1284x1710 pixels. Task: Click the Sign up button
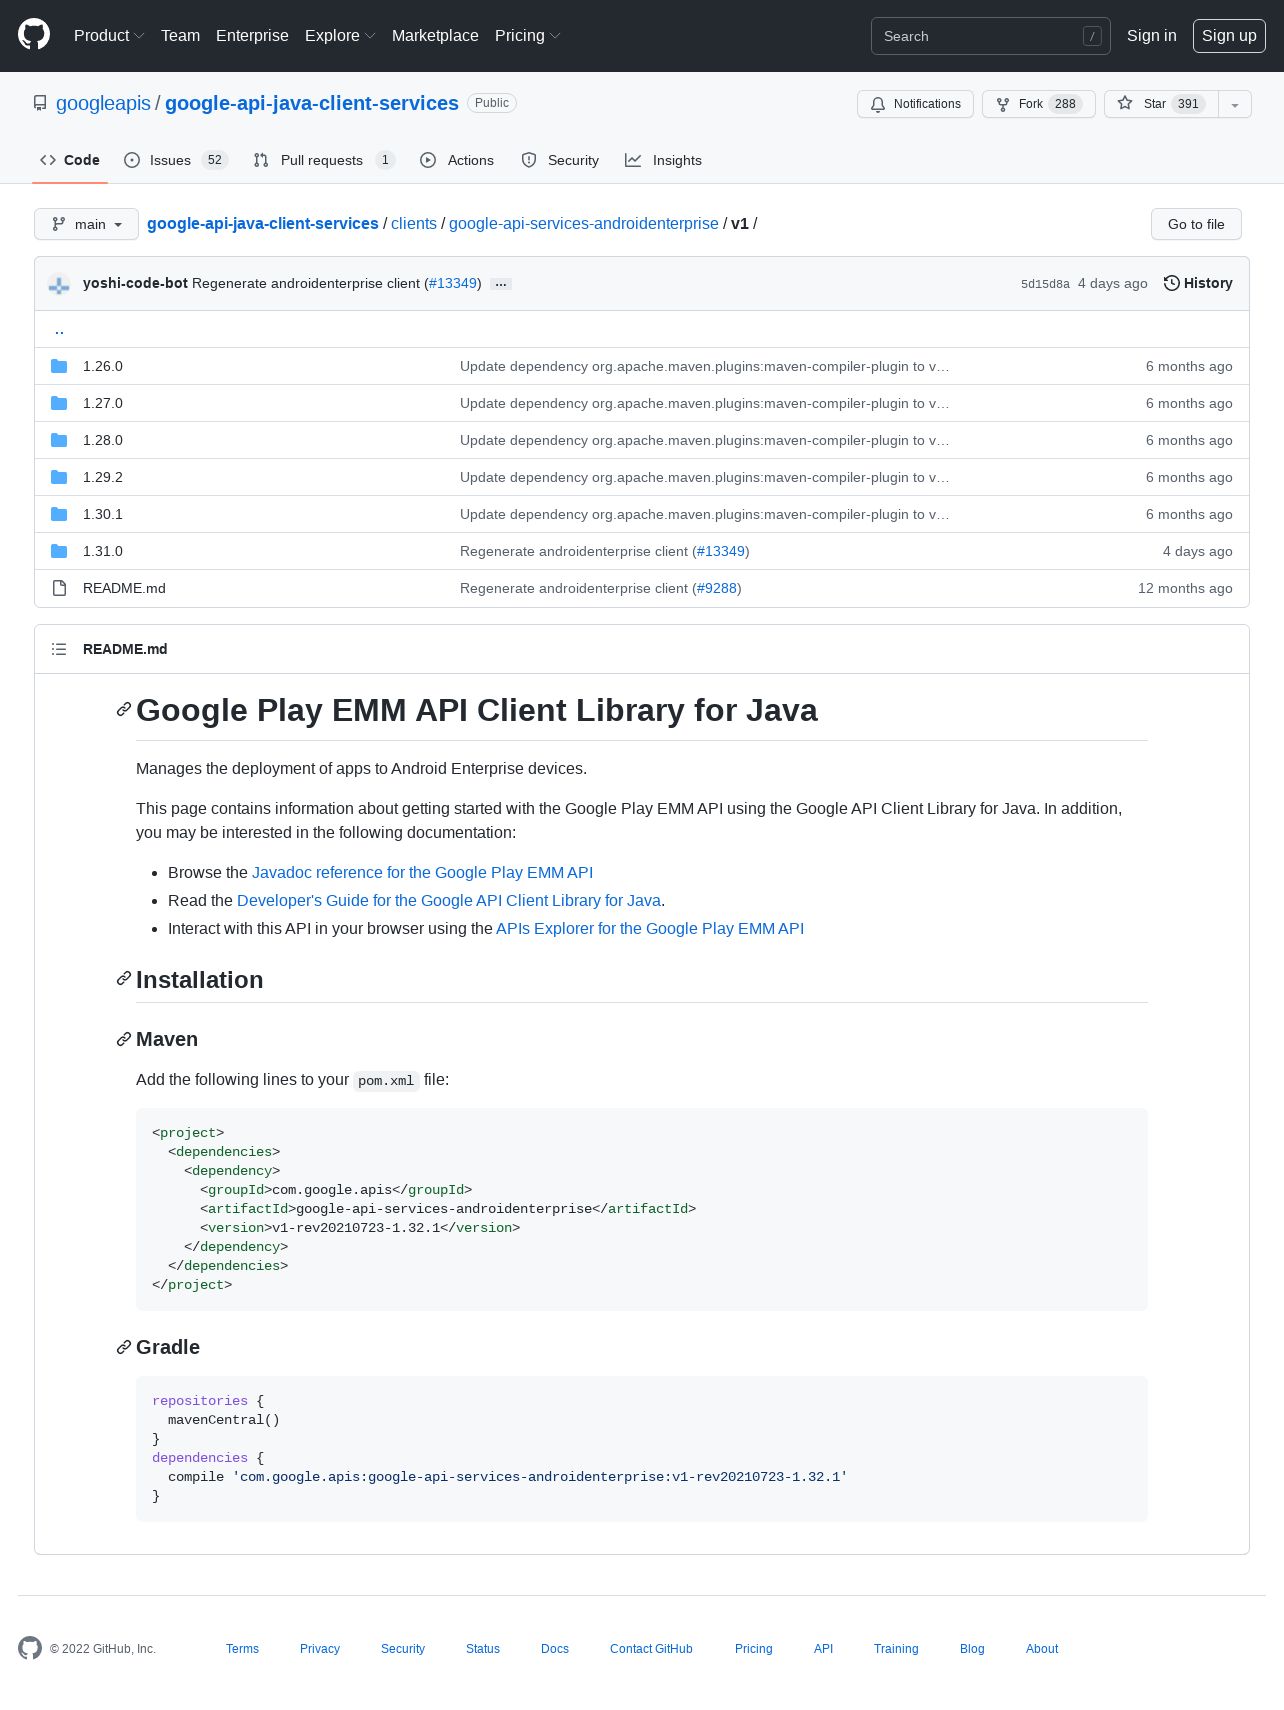click(1229, 35)
